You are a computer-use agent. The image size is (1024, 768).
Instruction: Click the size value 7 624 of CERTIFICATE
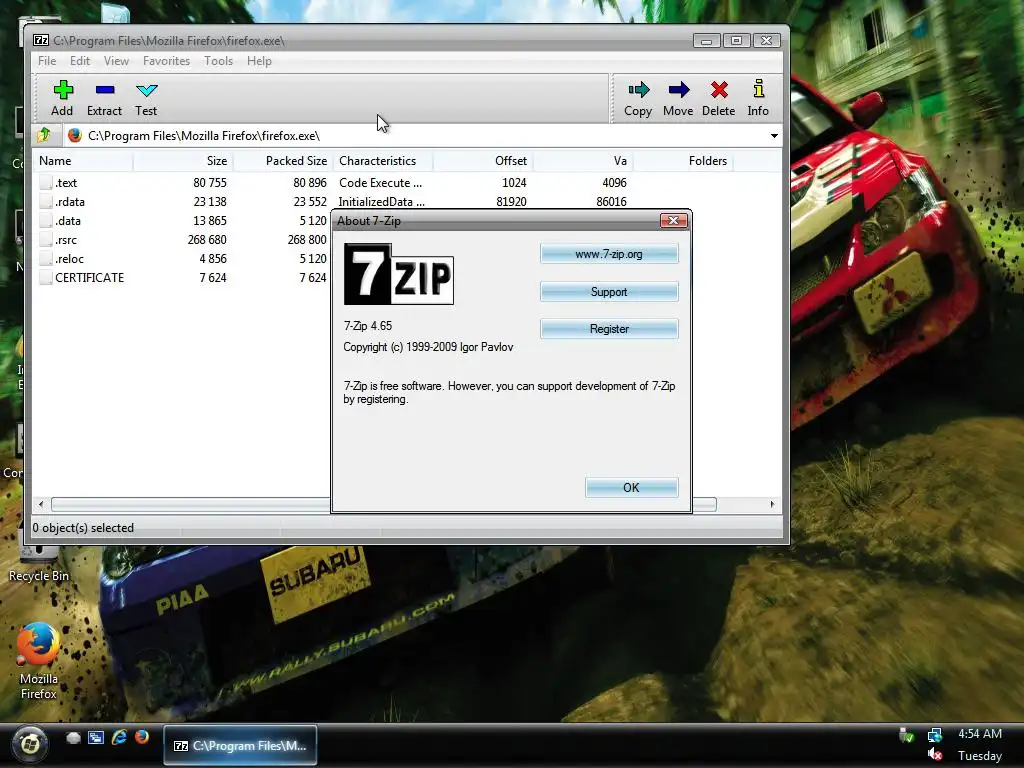pyautogui.click(x=213, y=278)
